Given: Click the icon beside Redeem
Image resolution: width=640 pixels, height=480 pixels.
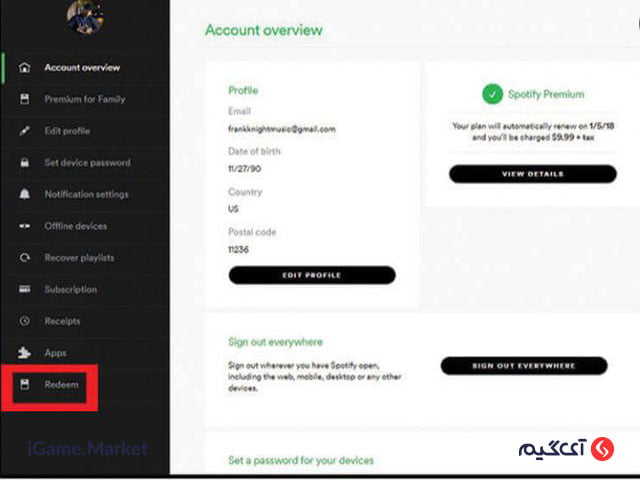Looking at the screenshot, I should tap(24, 384).
